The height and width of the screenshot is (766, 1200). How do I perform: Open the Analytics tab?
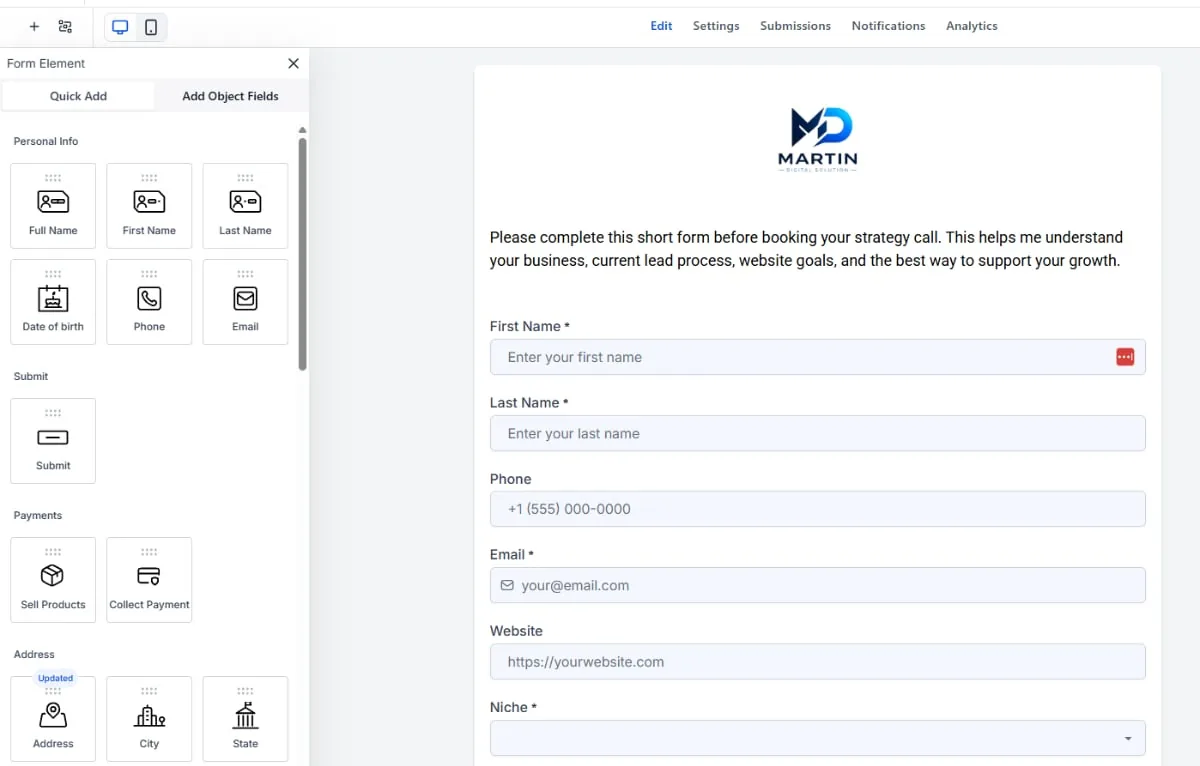(x=972, y=26)
